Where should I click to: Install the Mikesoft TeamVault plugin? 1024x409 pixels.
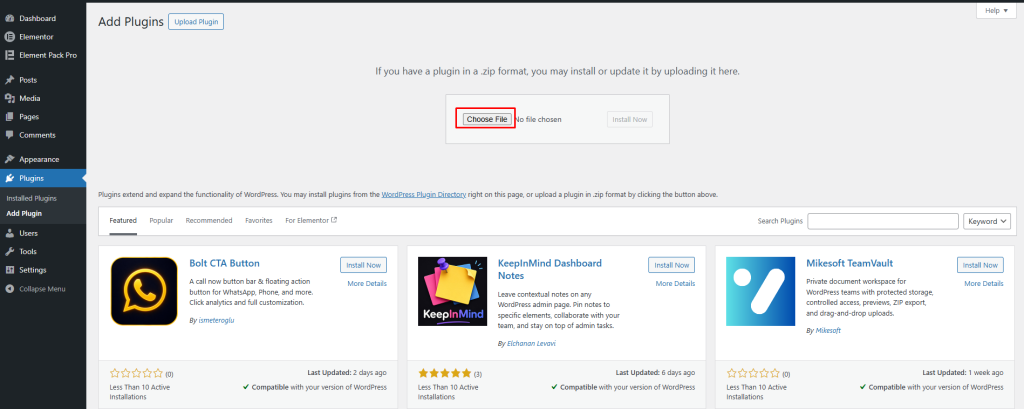point(980,265)
